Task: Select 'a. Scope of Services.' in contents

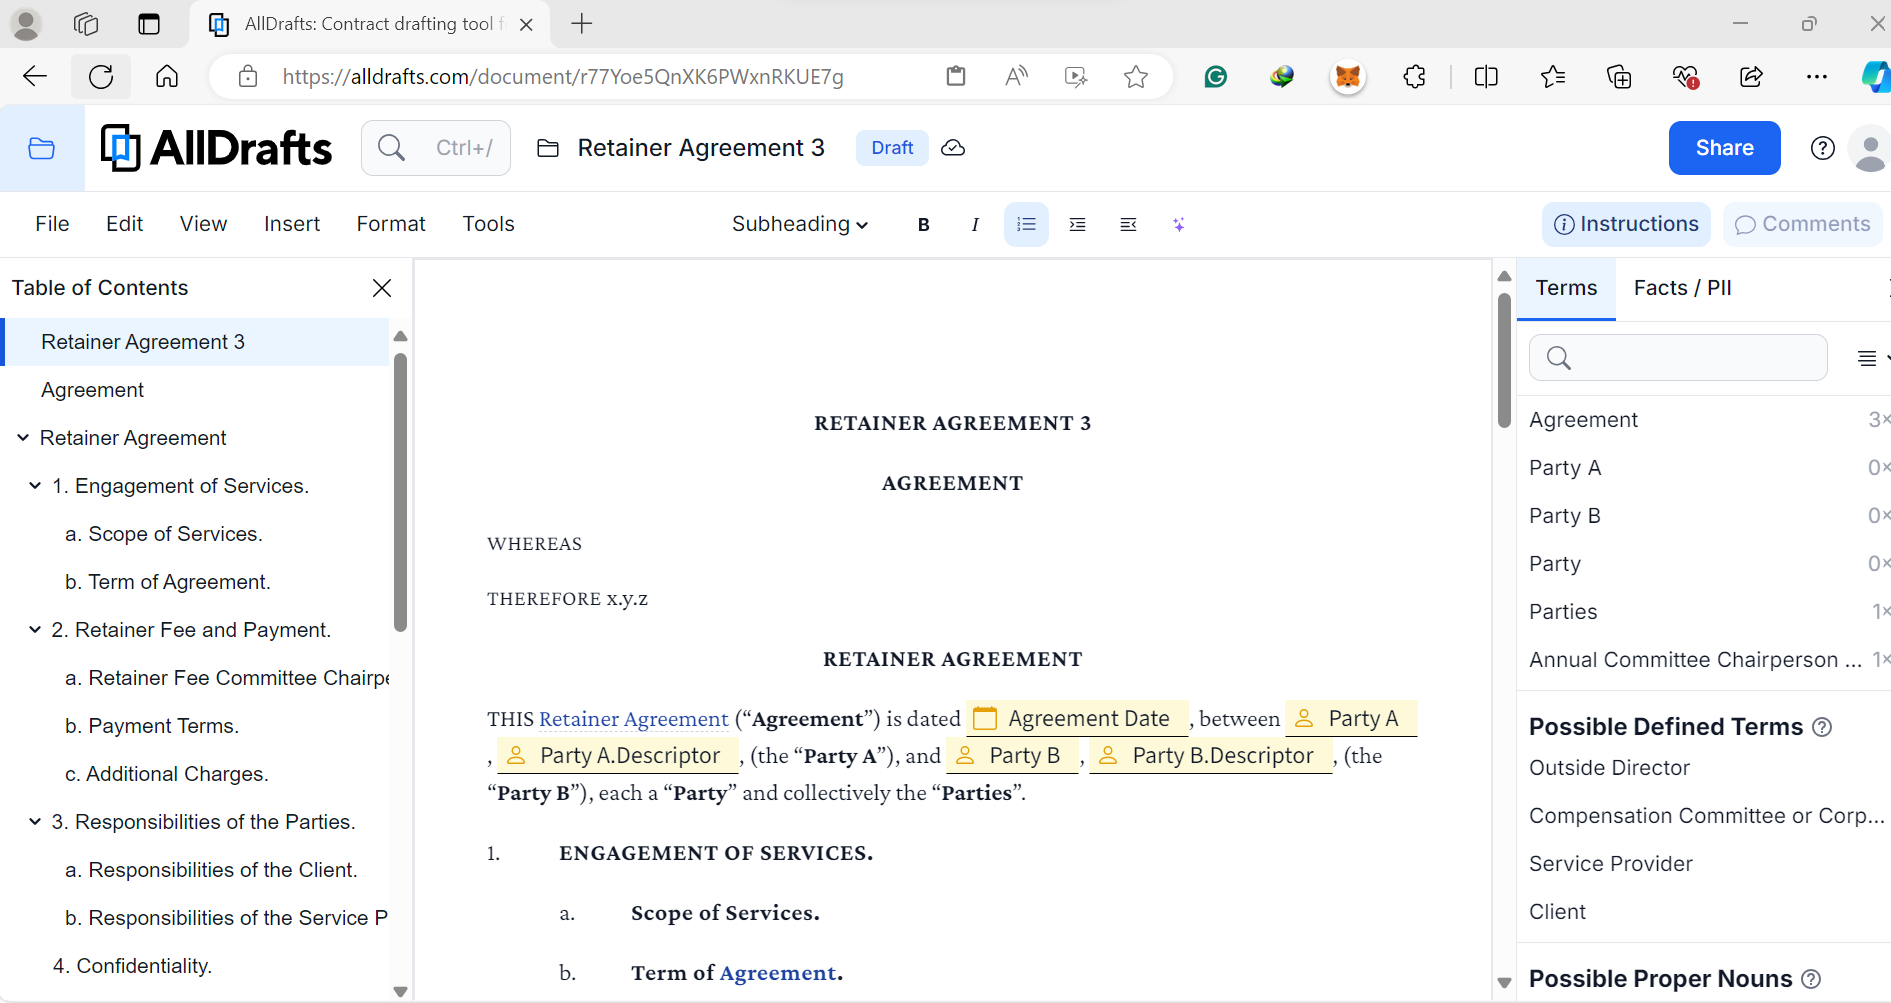Action: pyautogui.click(x=164, y=534)
